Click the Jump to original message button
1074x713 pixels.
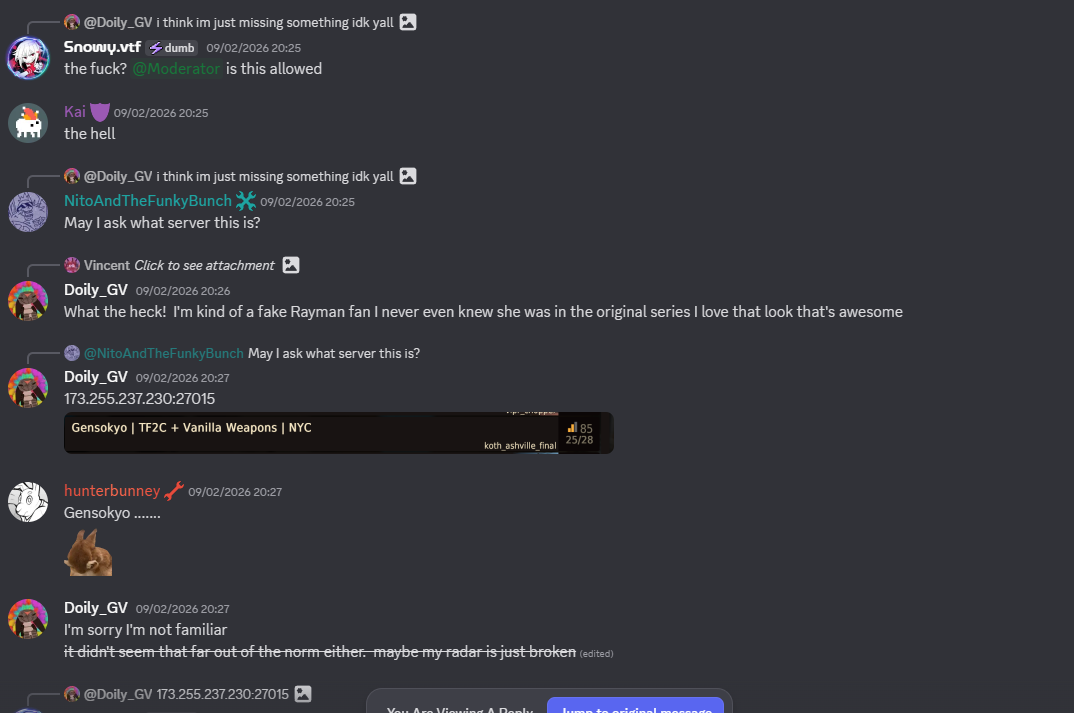click(x=635, y=706)
